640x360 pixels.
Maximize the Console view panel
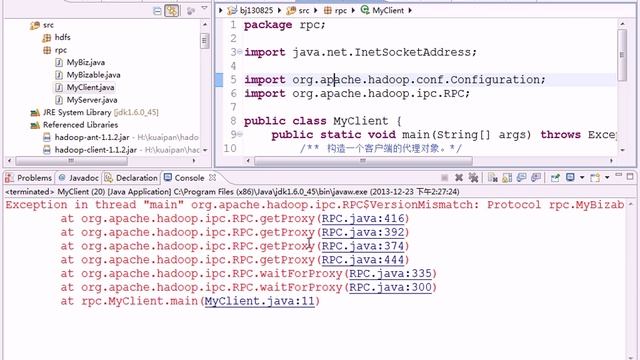click(630, 176)
